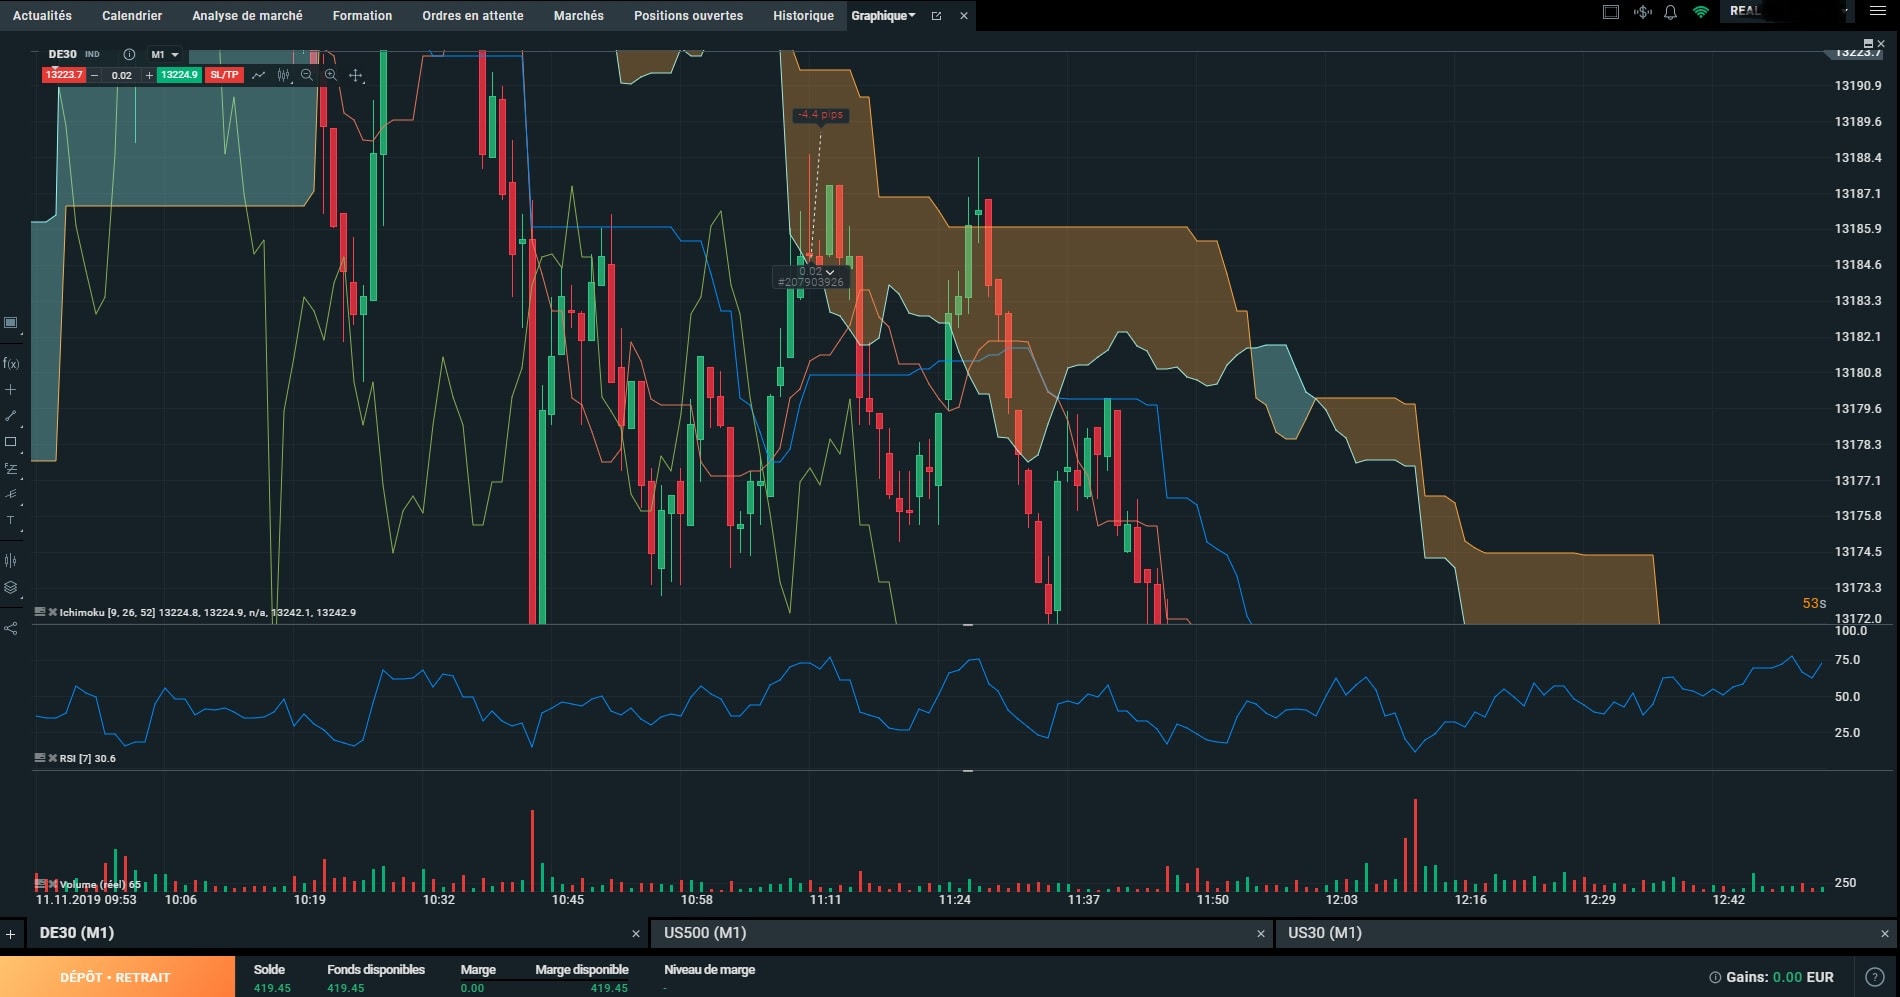Click the DÉPÔT • RETRAIT button
The width and height of the screenshot is (1900, 997).
pyautogui.click(x=117, y=977)
